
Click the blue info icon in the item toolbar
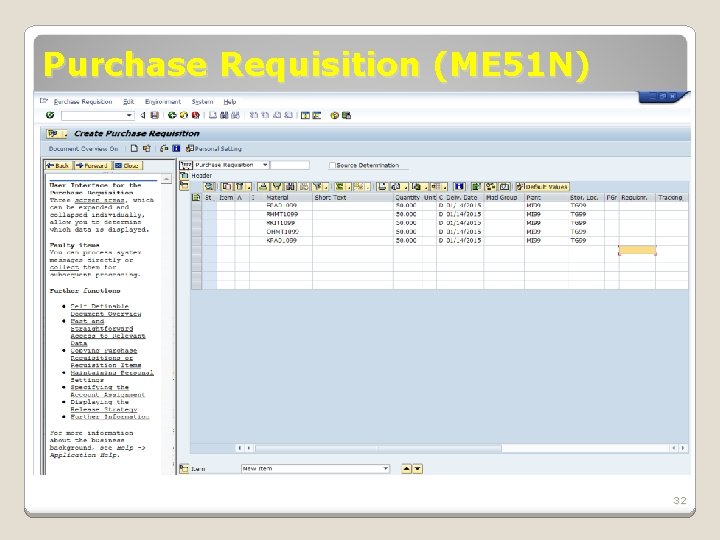pyautogui.click(x=459, y=186)
